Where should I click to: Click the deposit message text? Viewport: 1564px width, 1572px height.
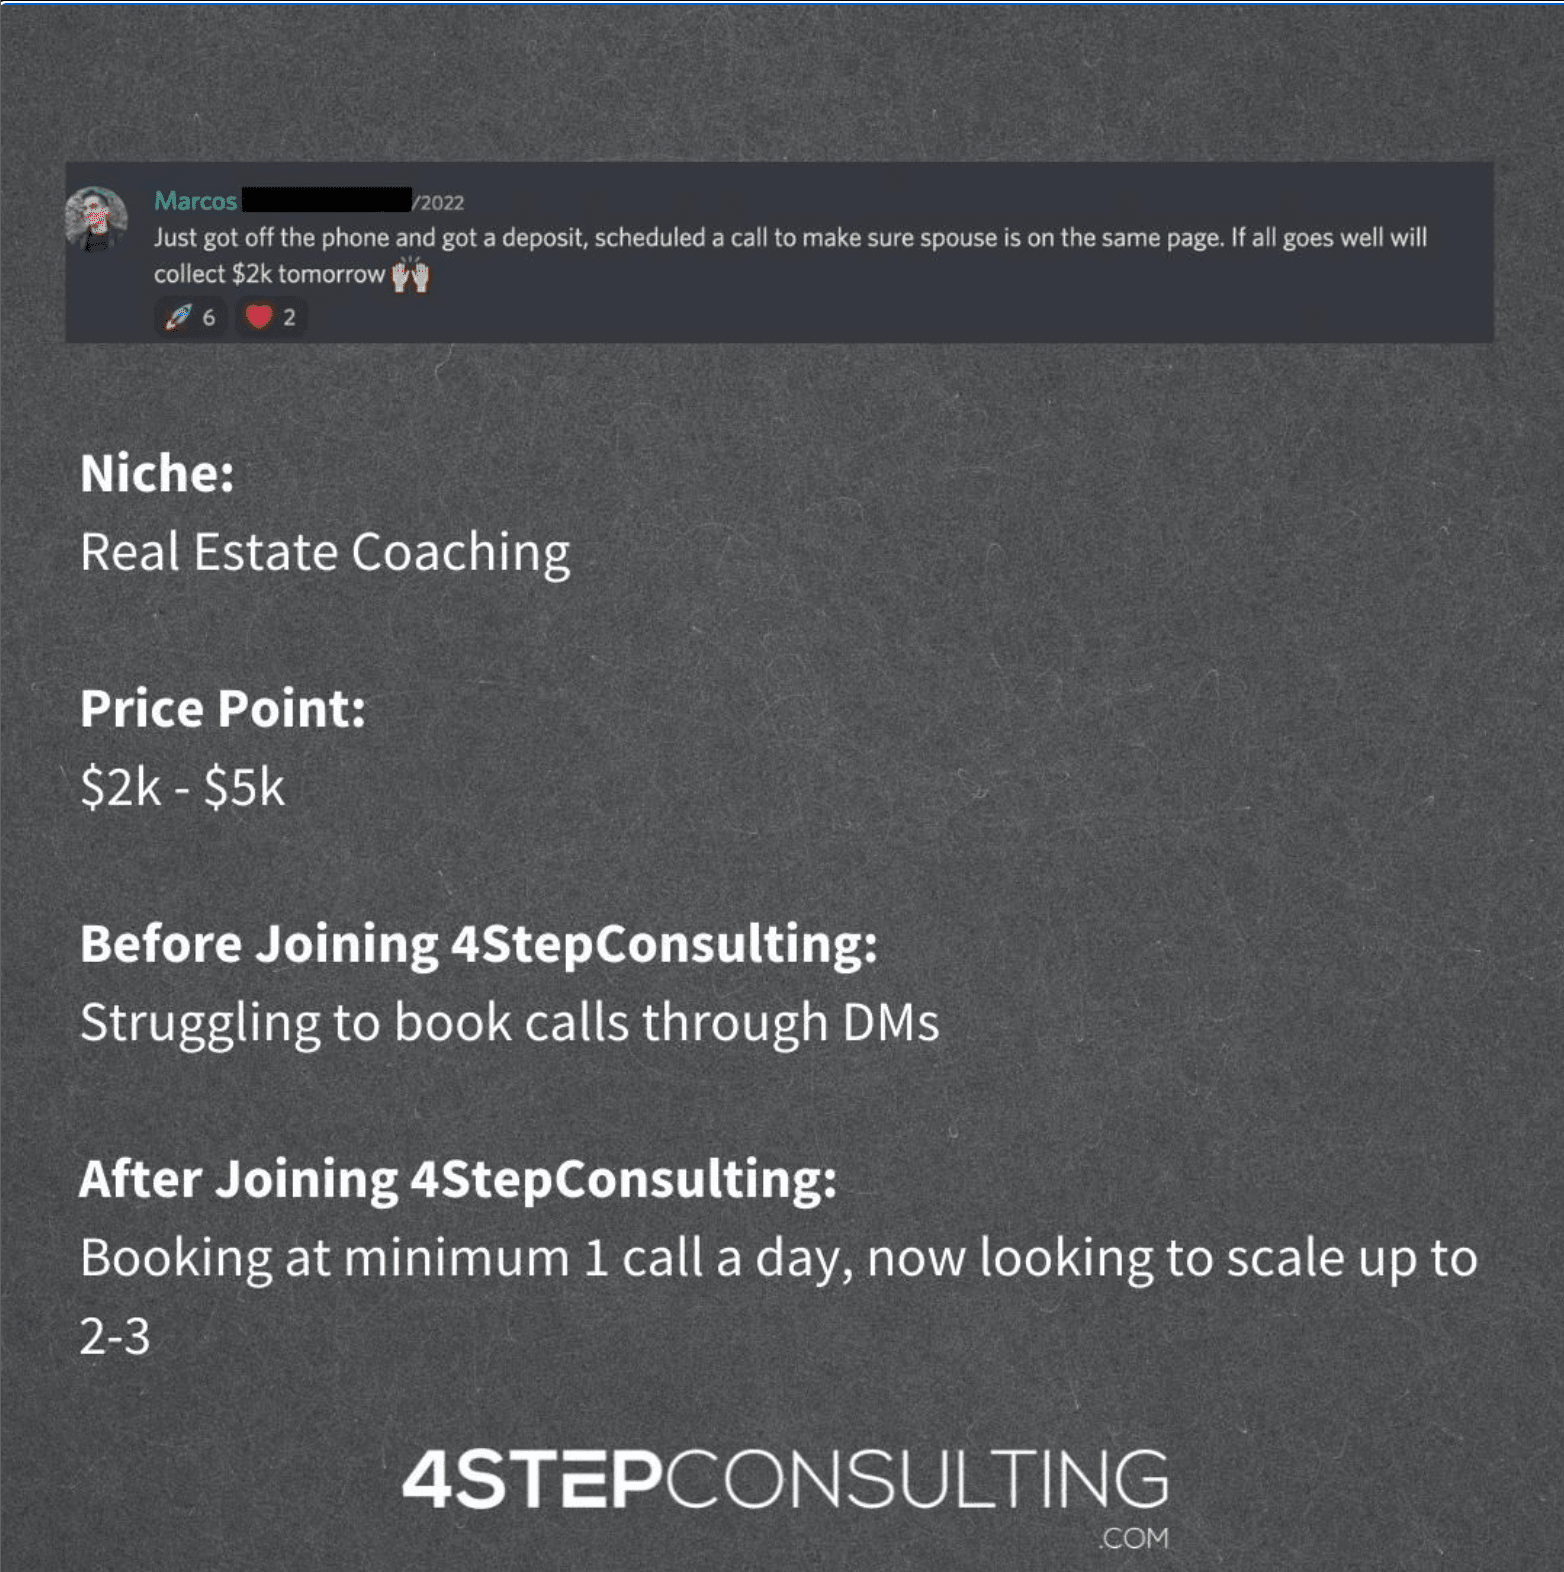coord(790,255)
